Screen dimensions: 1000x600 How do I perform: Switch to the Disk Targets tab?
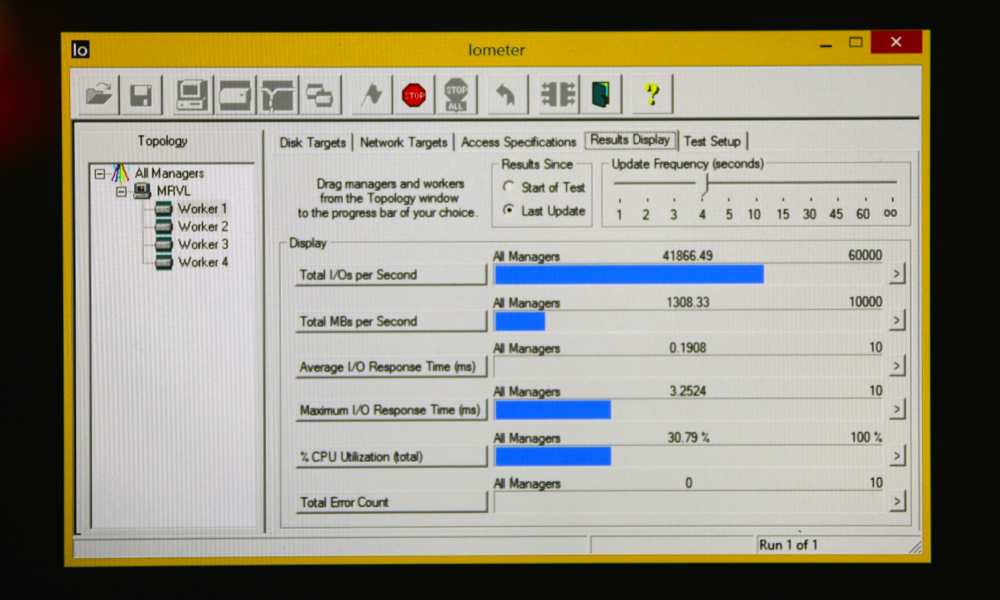(313, 142)
